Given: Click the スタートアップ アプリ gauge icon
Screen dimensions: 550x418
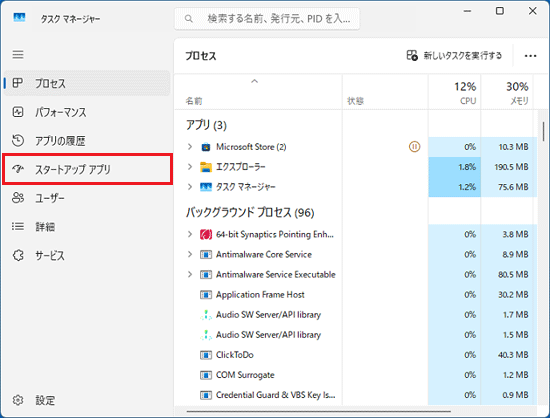Looking at the screenshot, I should click(x=18, y=169).
